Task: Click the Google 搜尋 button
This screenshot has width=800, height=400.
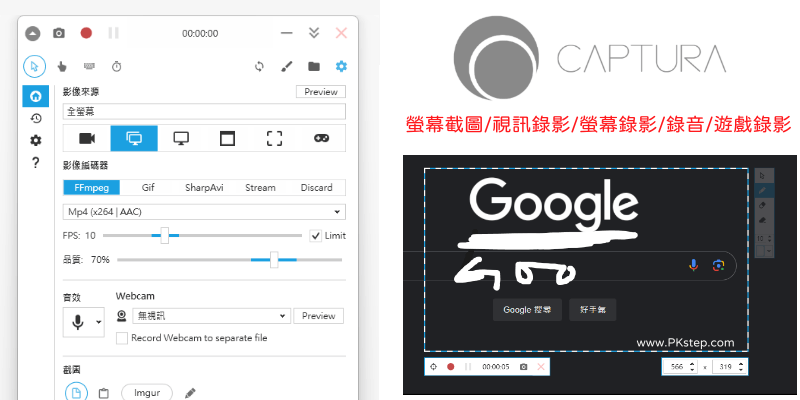Action: [527, 310]
